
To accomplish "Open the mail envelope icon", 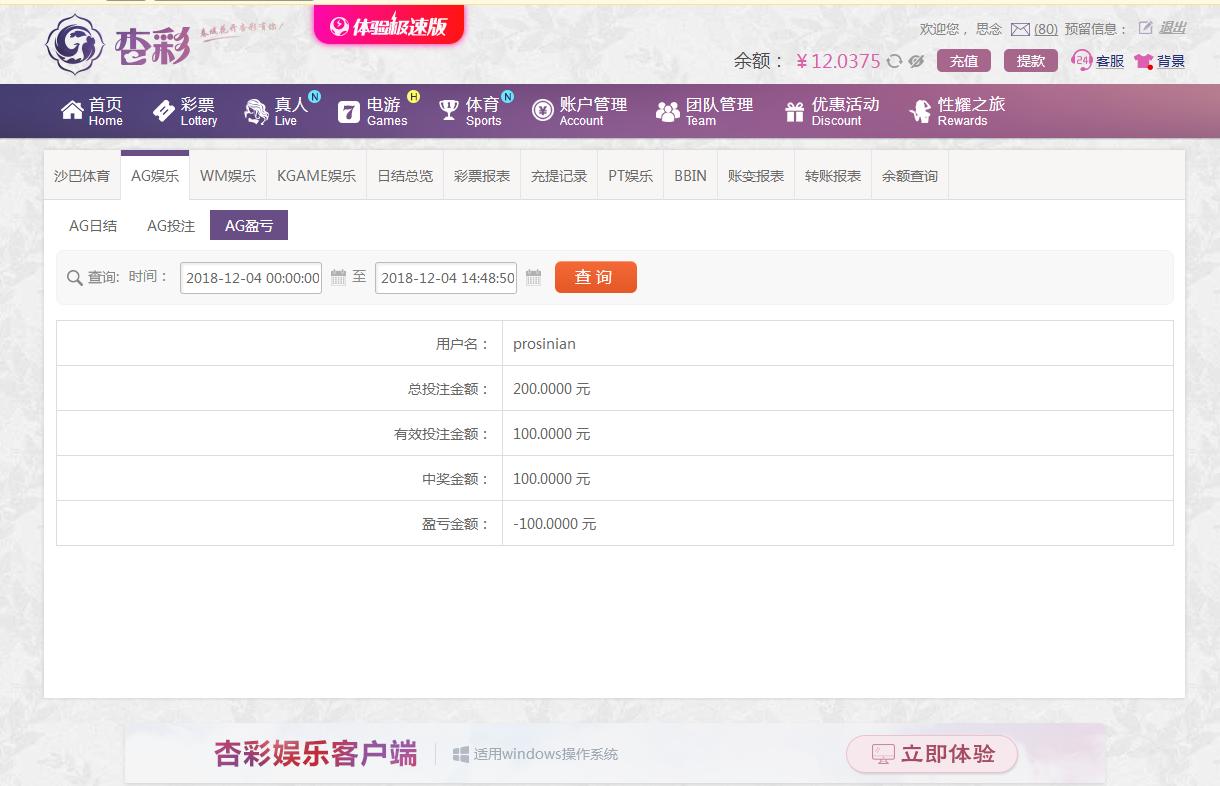I will 1020,29.
